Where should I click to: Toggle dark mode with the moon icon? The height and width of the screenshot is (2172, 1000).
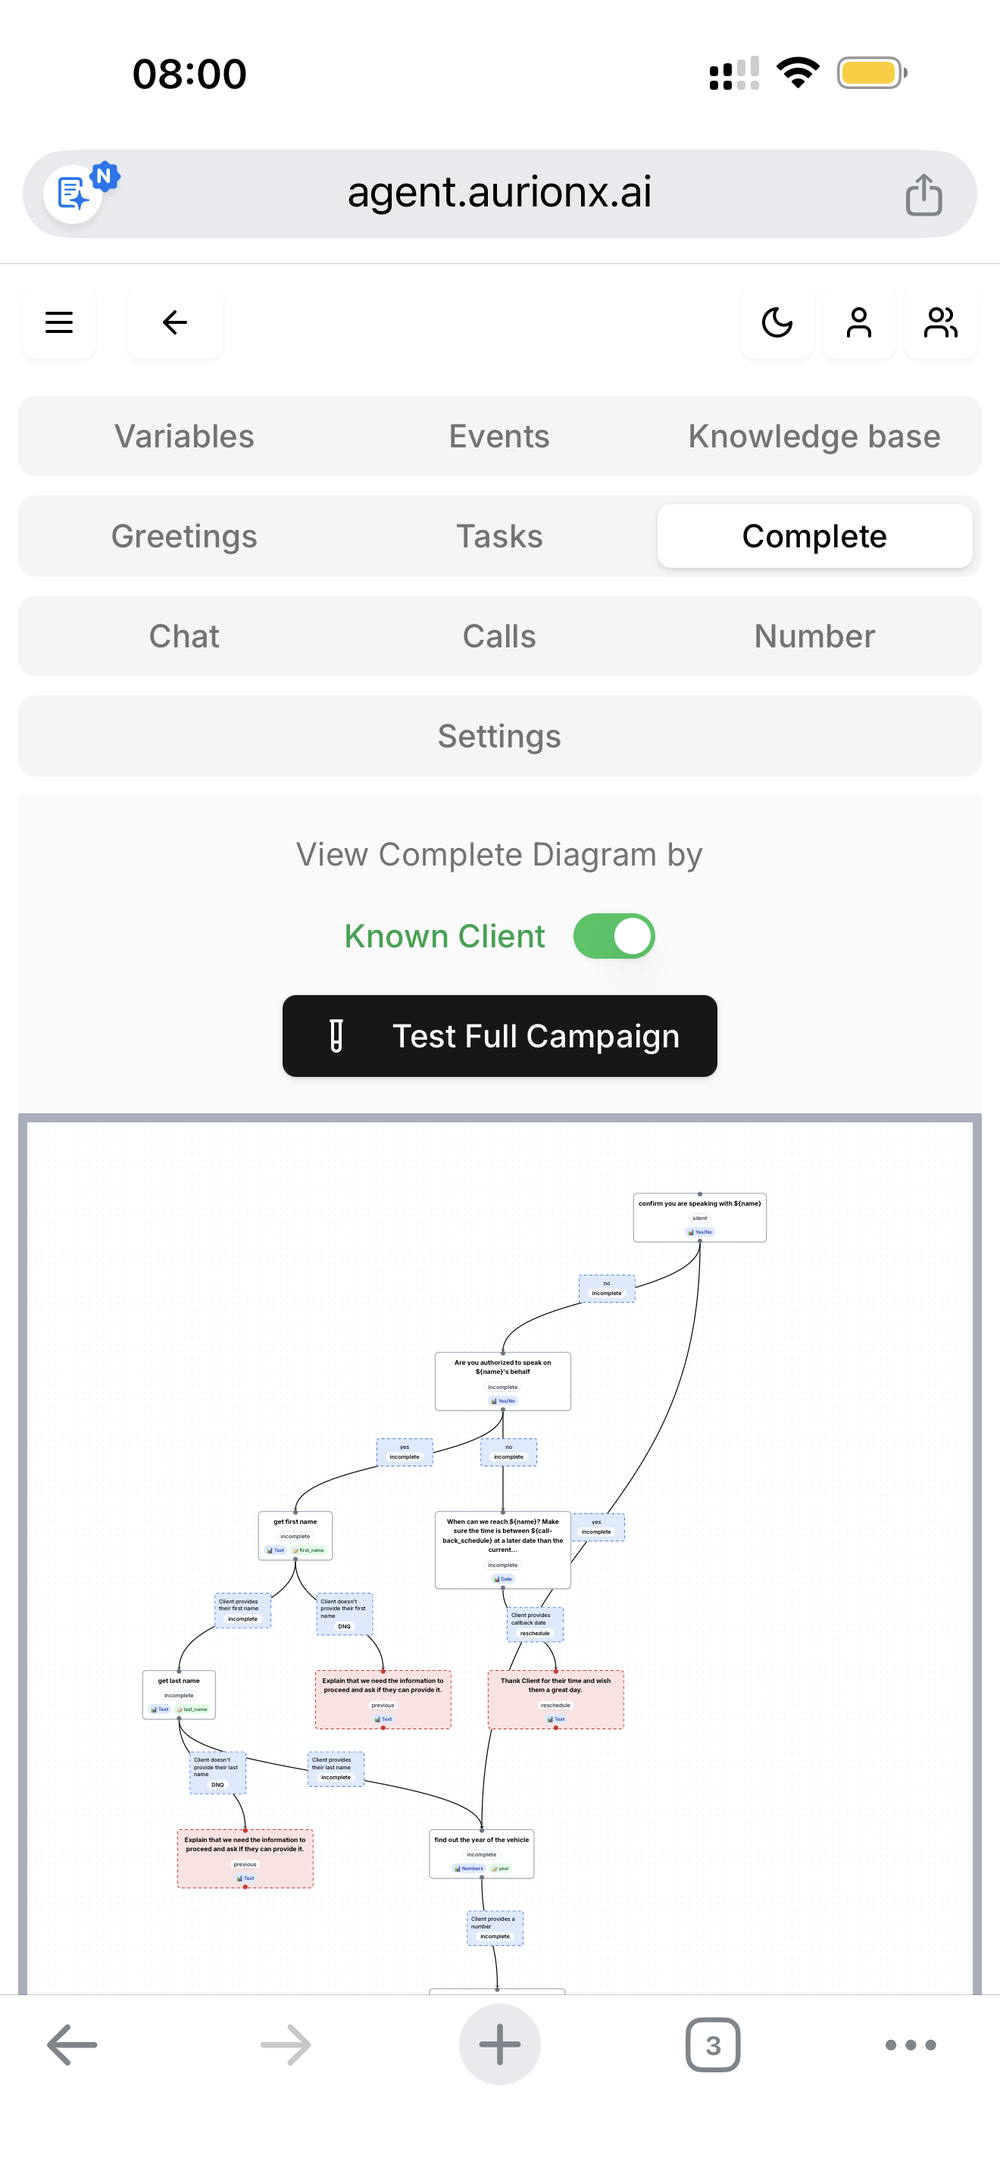pyautogui.click(x=777, y=322)
